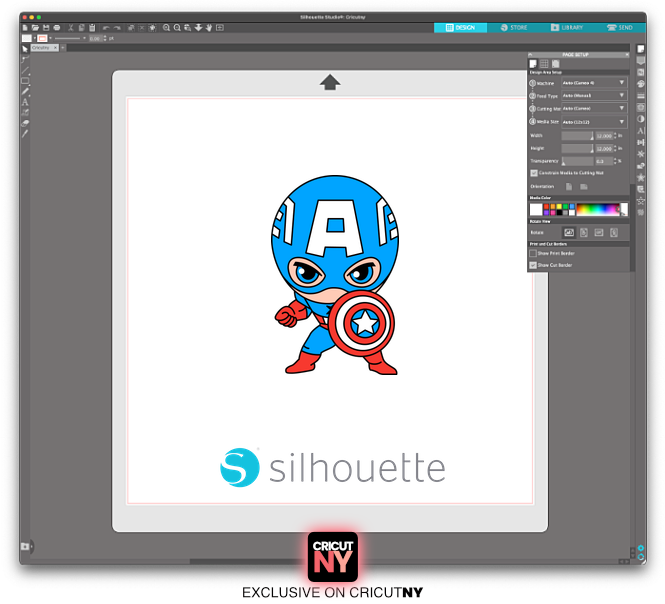The height and width of the screenshot is (604, 665).
Task: Click the line thickness value field
Action: [x=95, y=39]
